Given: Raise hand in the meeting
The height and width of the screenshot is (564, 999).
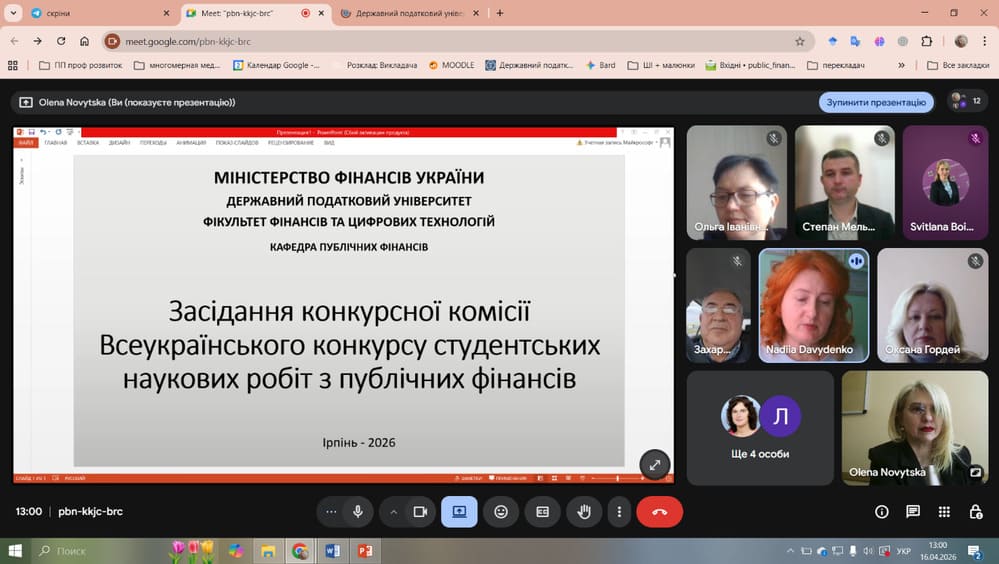Looking at the screenshot, I should click(584, 511).
